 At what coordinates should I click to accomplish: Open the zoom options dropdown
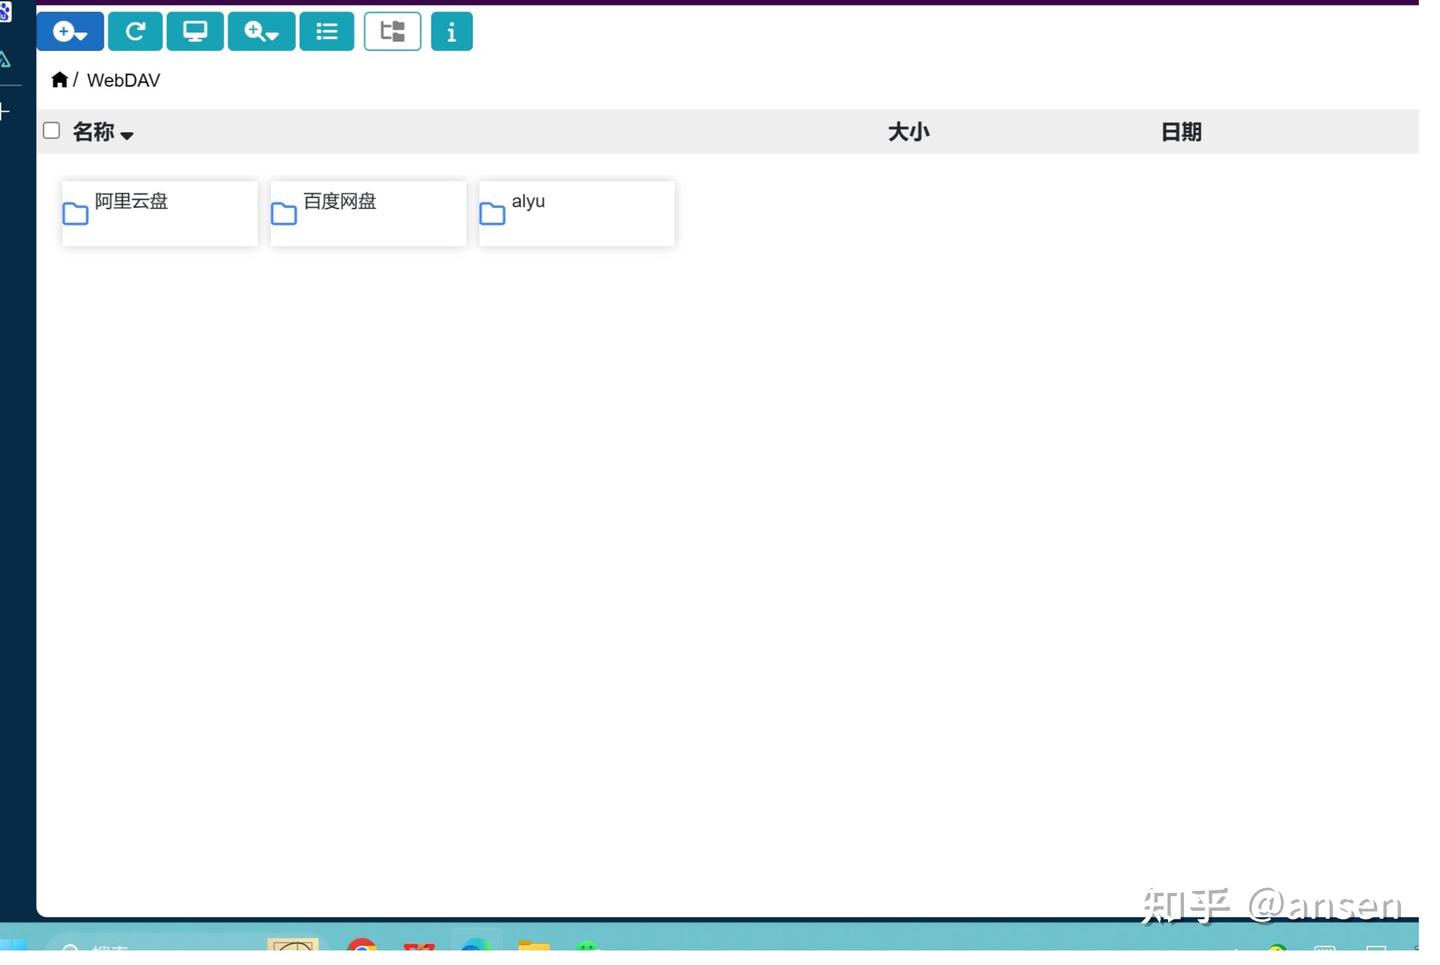click(x=261, y=31)
